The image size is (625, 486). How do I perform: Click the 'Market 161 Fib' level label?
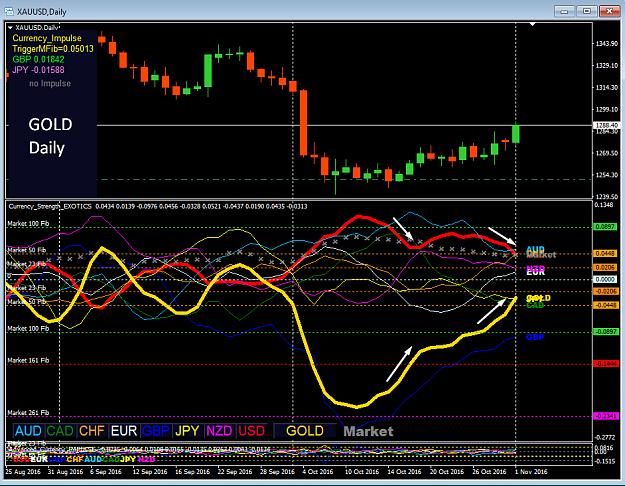click(28, 360)
